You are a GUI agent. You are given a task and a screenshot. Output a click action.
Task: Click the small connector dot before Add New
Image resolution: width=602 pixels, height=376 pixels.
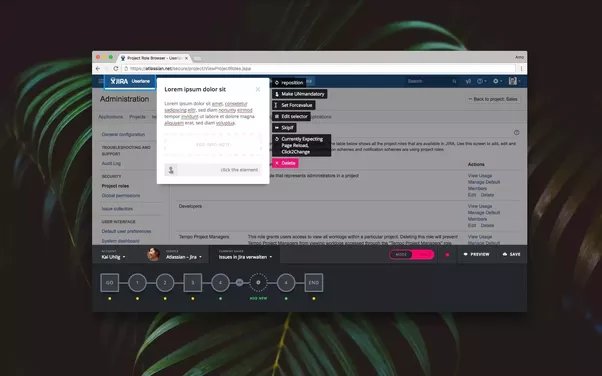(x=239, y=283)
